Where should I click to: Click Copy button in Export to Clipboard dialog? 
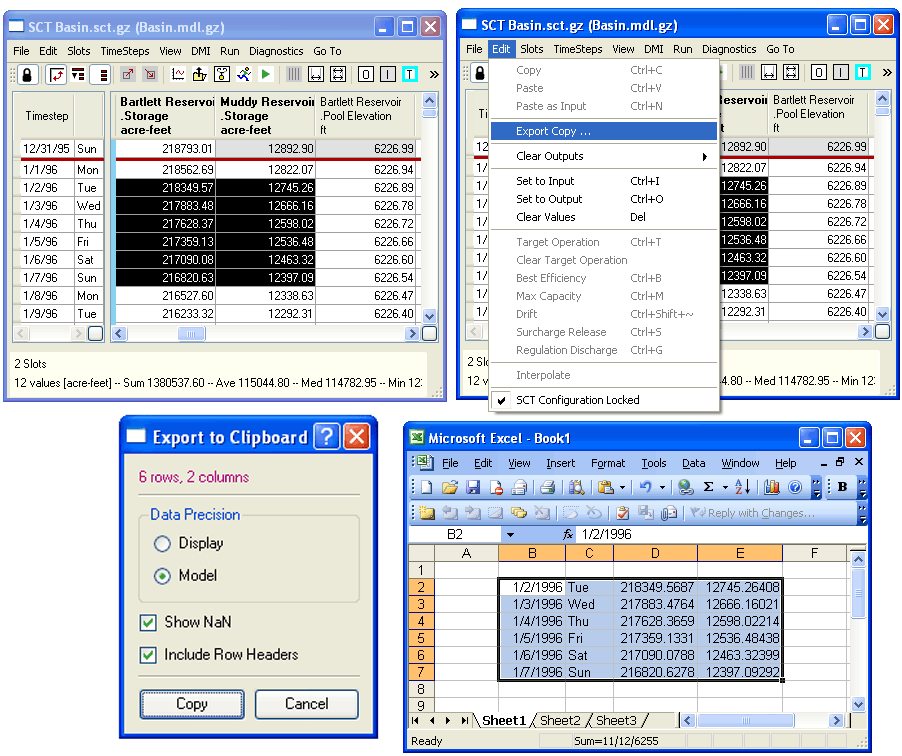point(192,704)
